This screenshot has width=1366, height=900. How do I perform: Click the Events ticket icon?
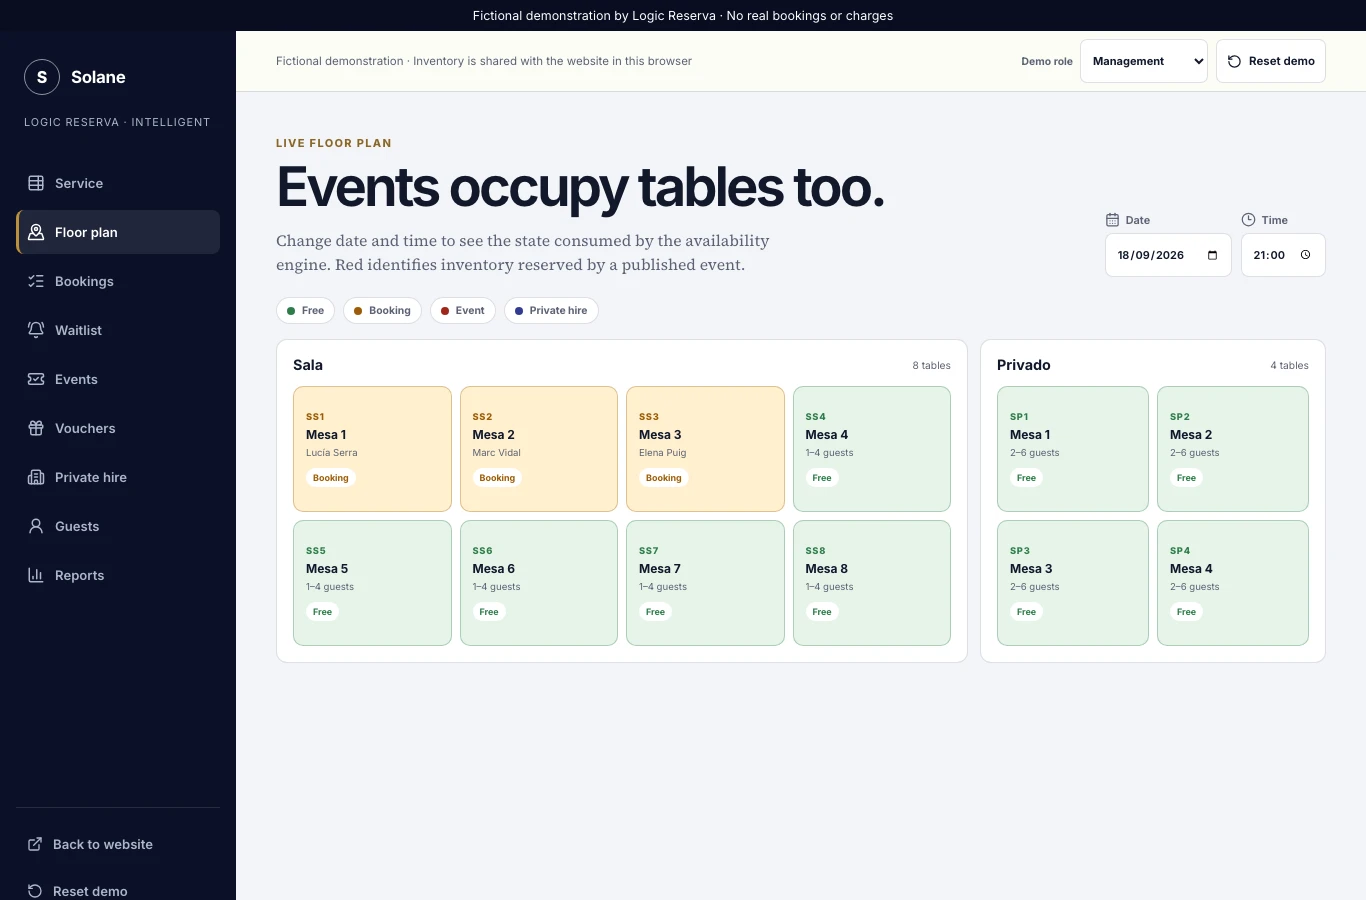[x=36, y=379]
